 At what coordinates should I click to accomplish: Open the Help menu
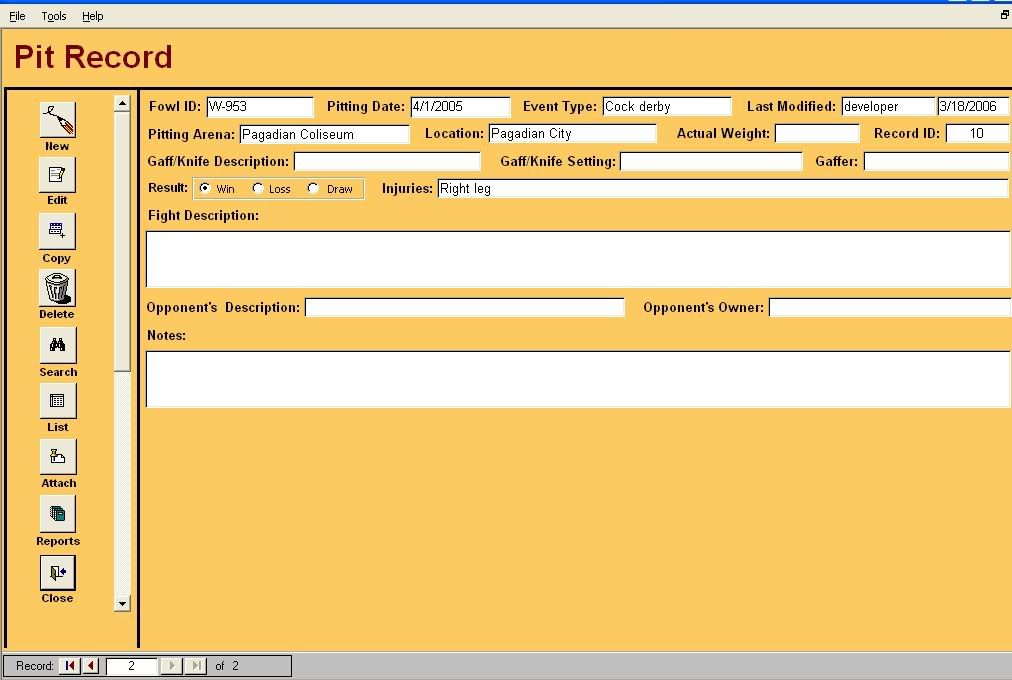coord(92,16)
